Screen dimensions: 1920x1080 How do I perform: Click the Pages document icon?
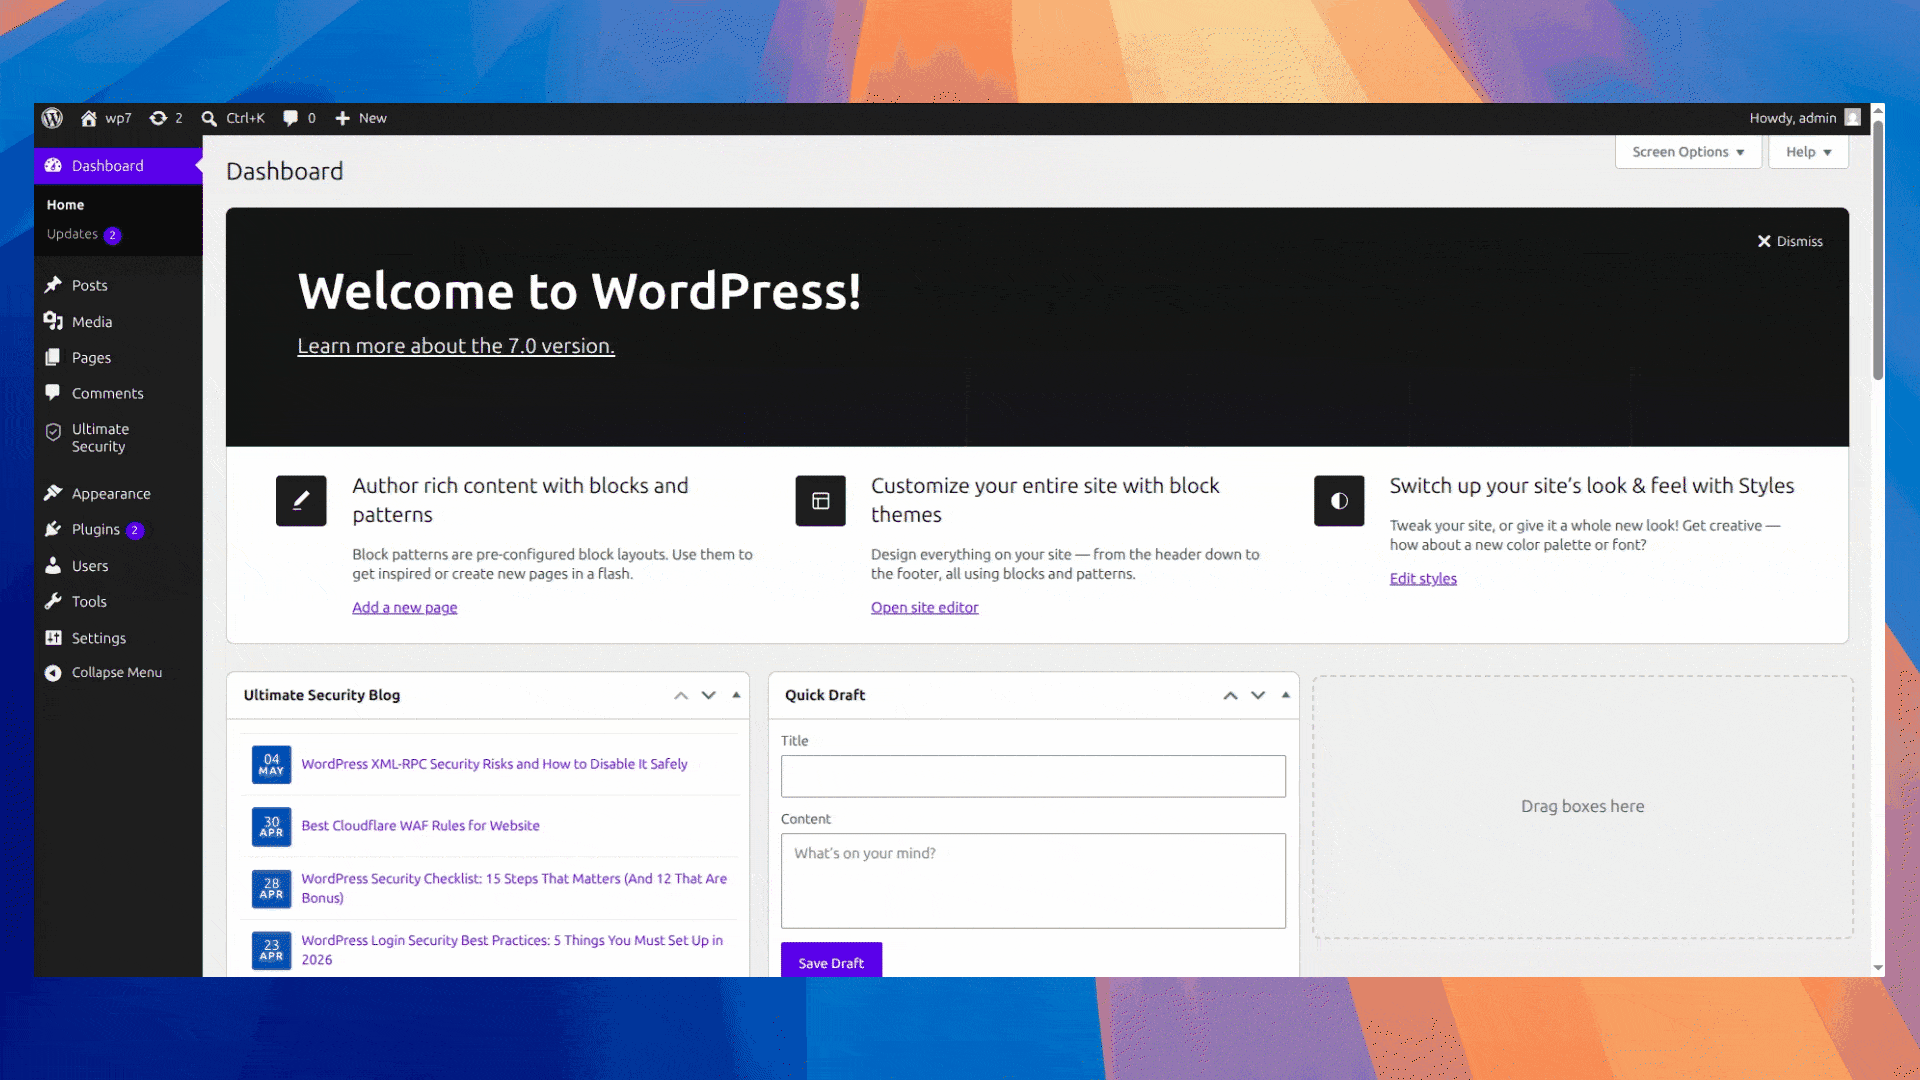pos(53,357)
